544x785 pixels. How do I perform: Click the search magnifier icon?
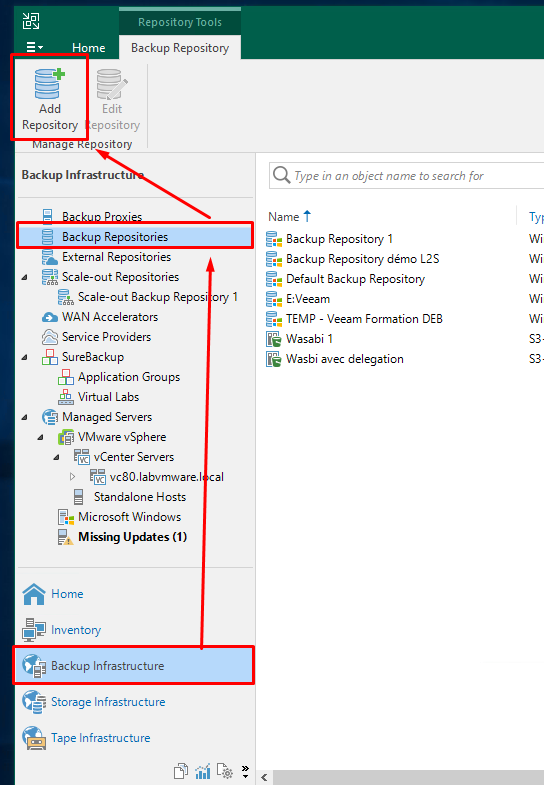pos(281,175)
